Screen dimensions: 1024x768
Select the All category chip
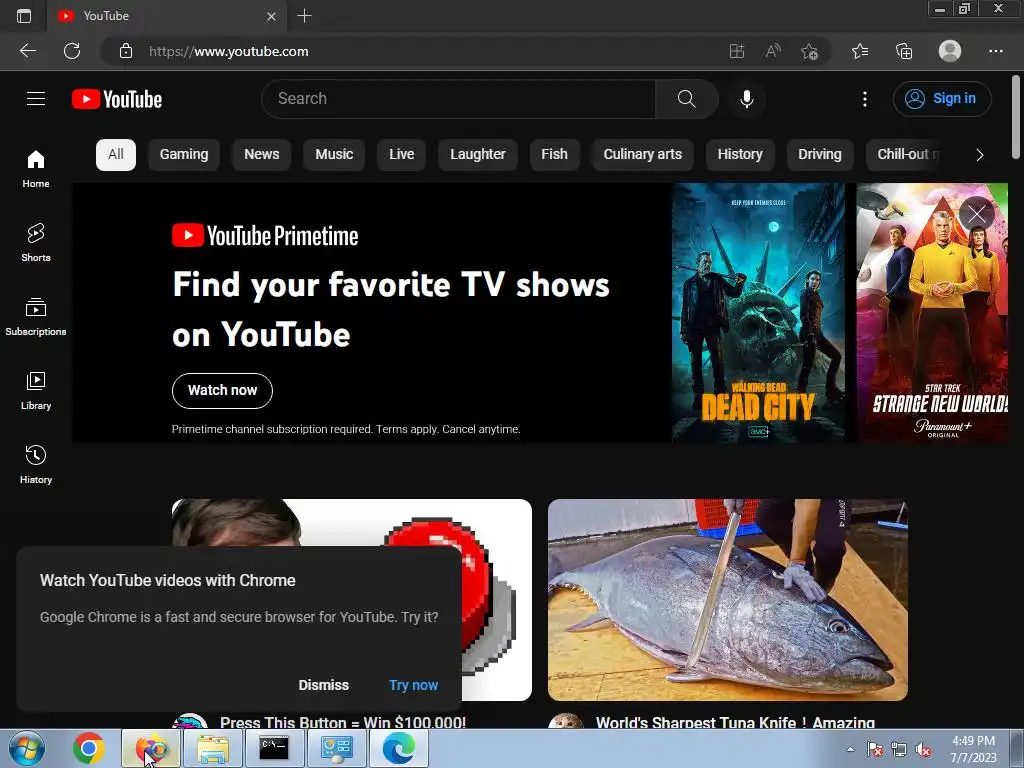[x=116, y=155]
